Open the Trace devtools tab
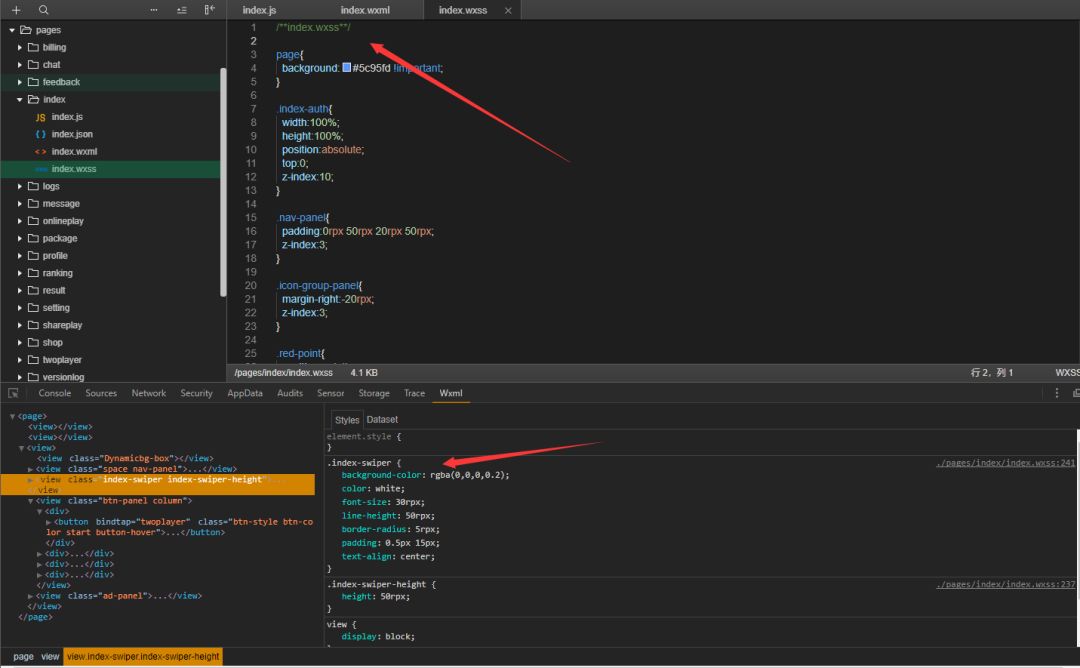The width and height of the screenshot is (1080, 668). 415,393
